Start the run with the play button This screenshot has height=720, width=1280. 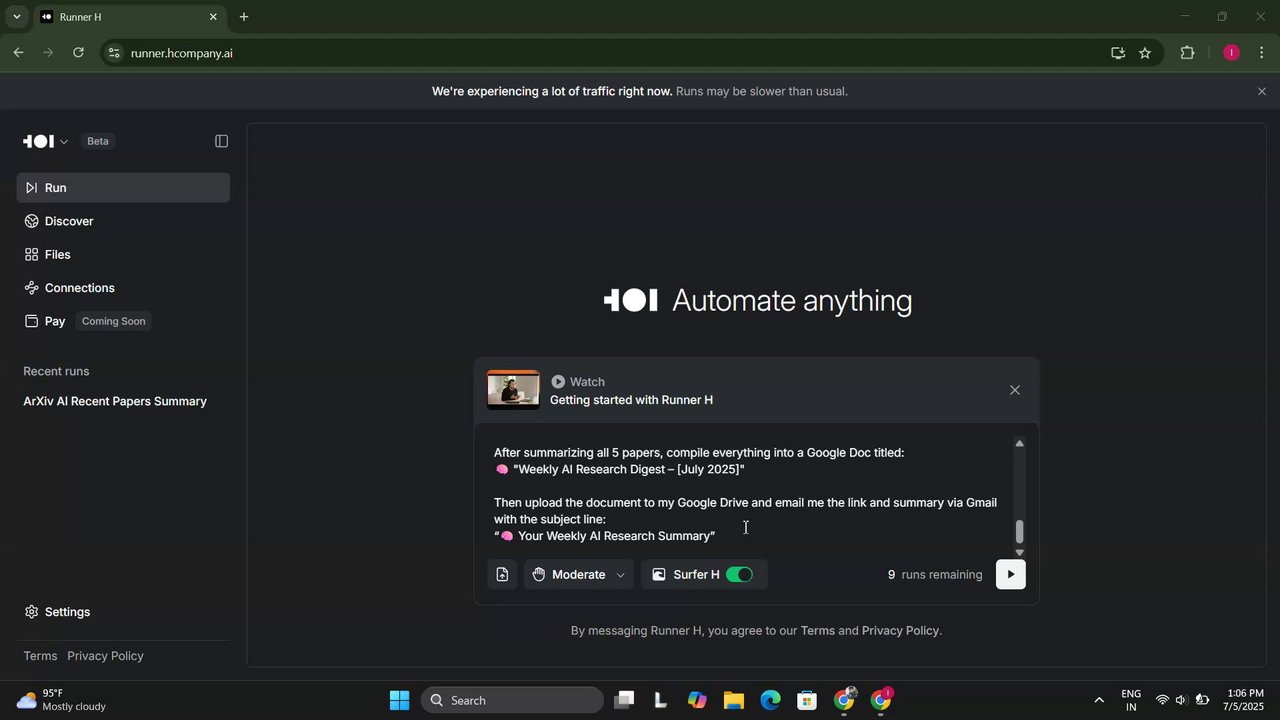[1010, 575]
